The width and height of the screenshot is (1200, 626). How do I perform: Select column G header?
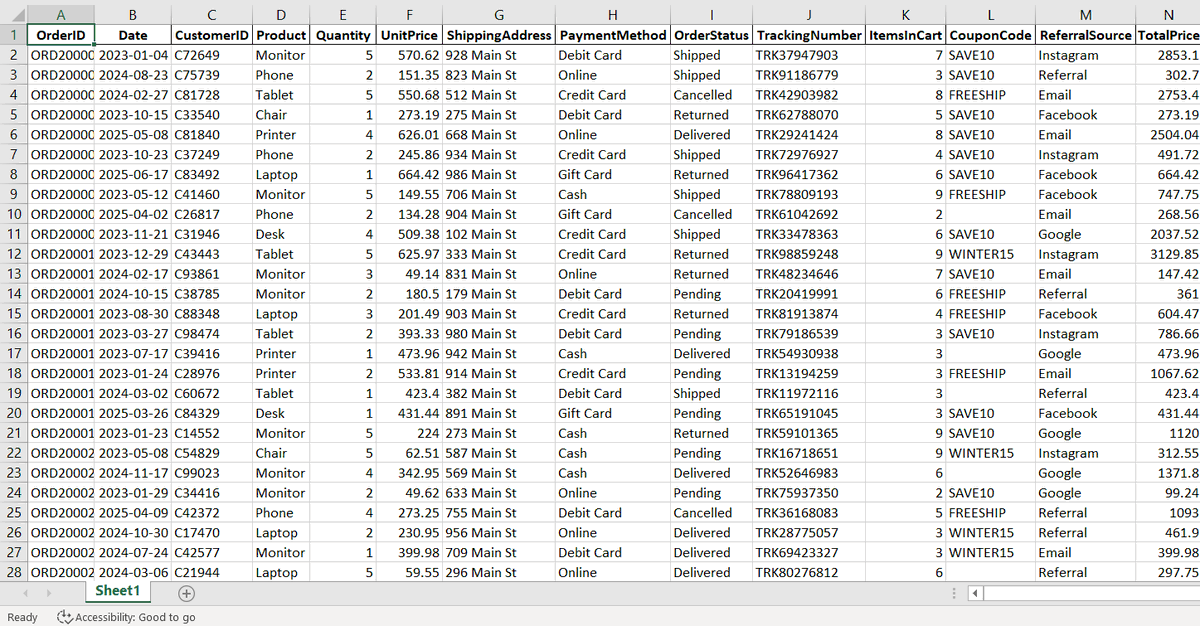point(499,15)
